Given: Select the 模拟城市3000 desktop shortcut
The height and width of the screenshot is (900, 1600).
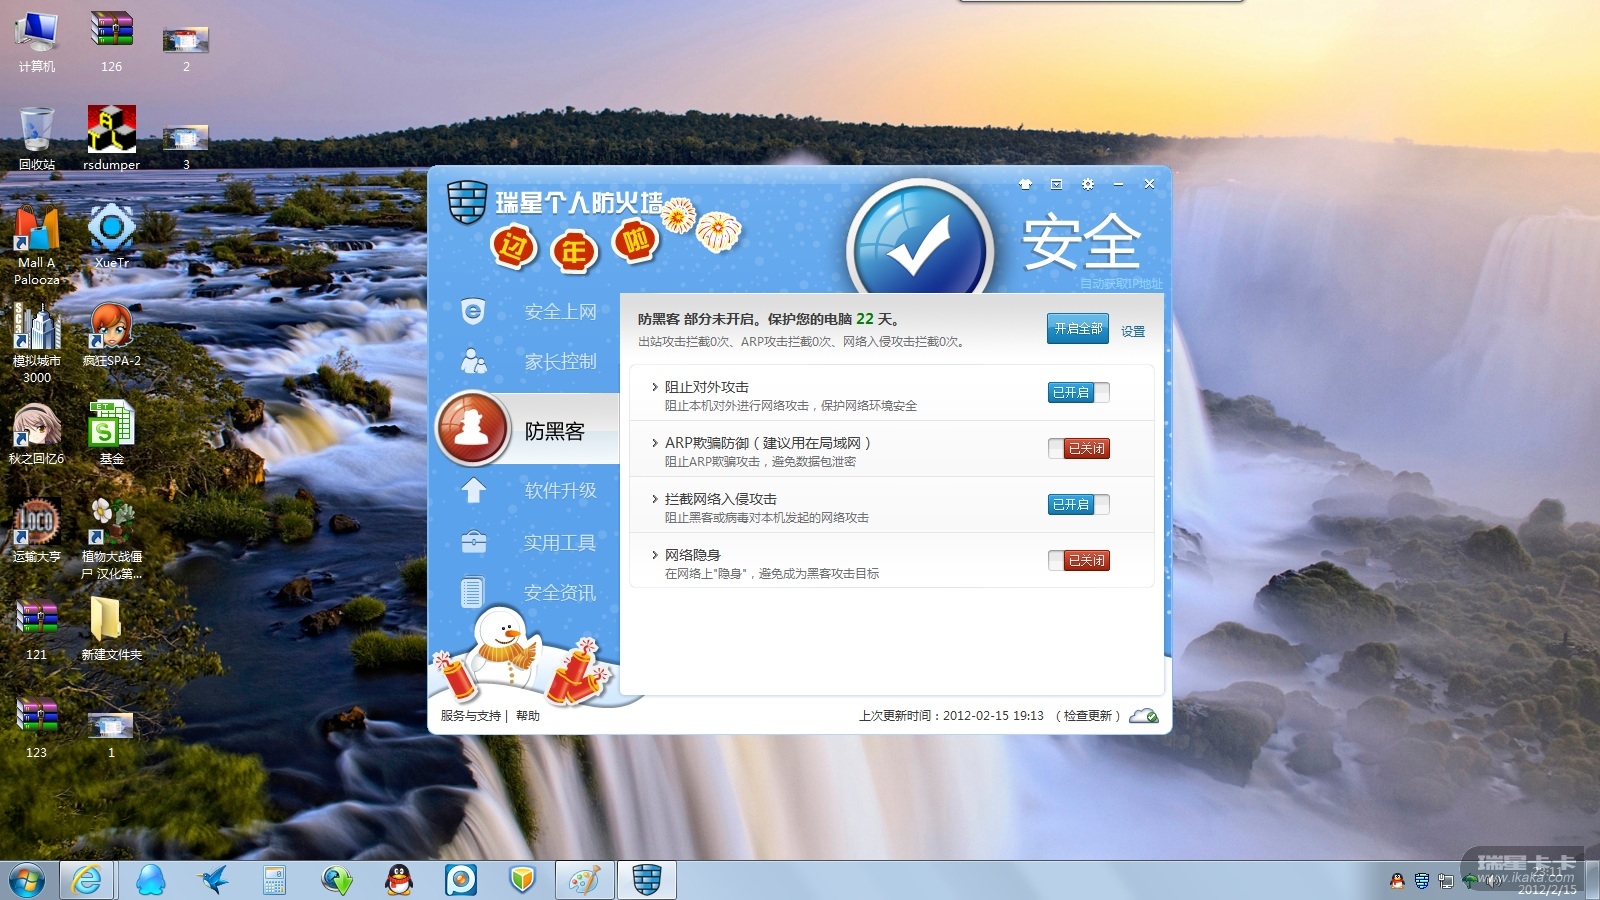Looking at the screenshot, I should tap(37, 343).
